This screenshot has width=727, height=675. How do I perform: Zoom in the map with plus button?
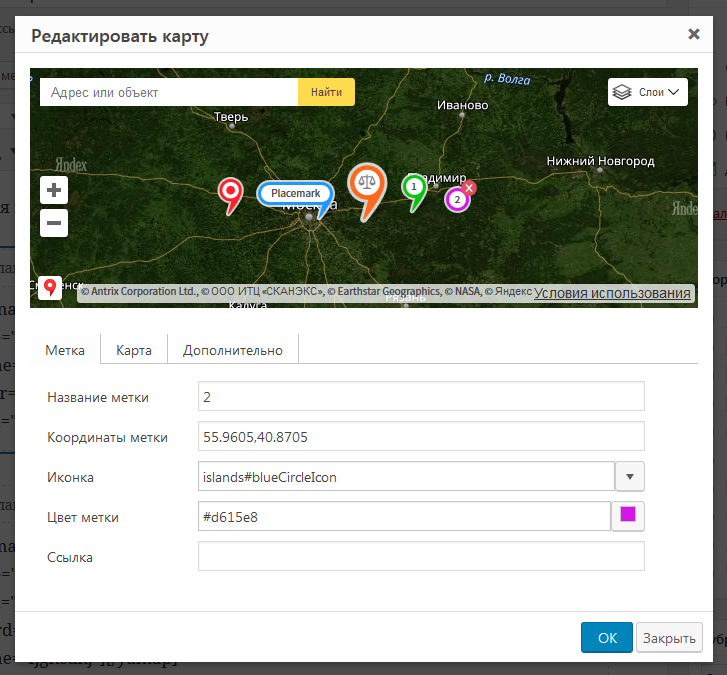(x=54, y=190)
